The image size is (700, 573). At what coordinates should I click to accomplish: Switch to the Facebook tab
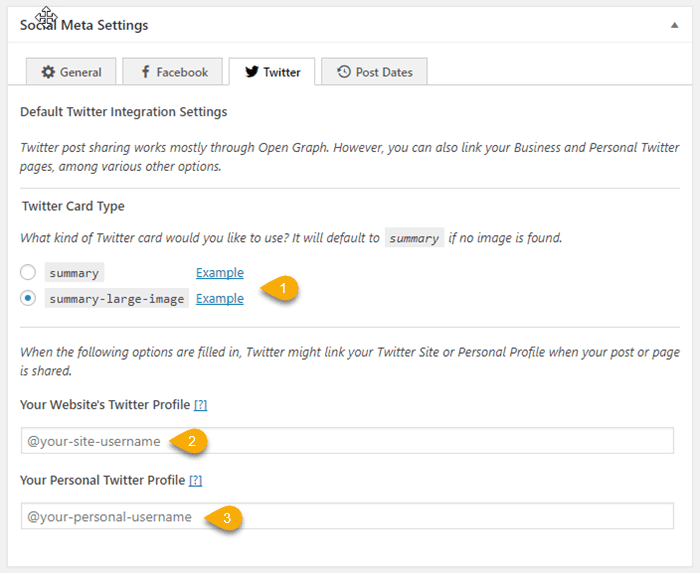[174, 72]
